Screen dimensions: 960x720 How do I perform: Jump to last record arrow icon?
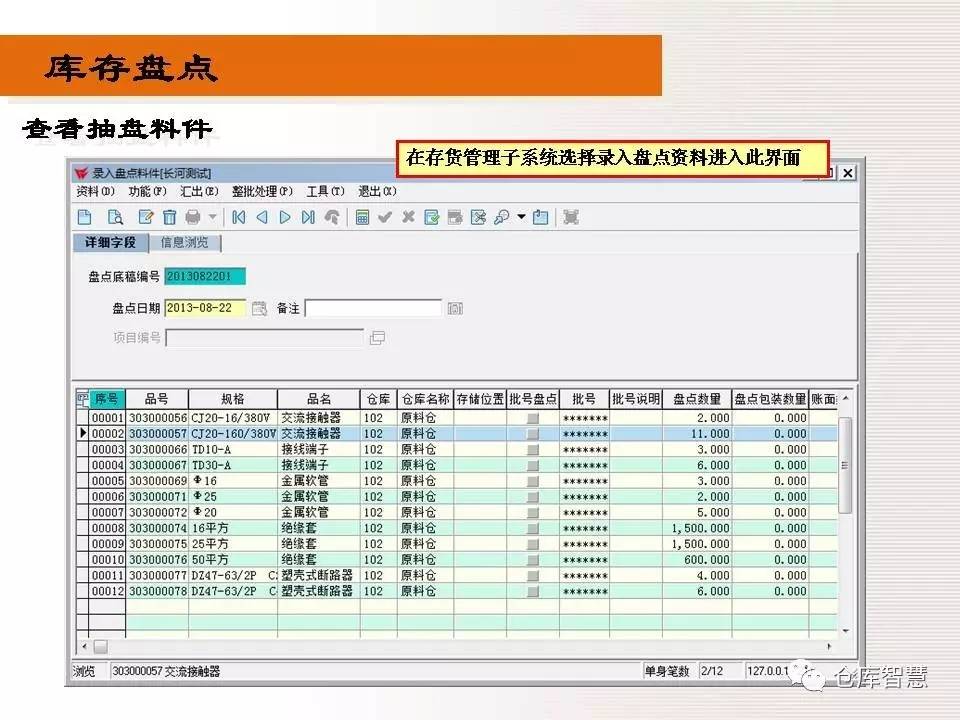[x=308, y=217]
